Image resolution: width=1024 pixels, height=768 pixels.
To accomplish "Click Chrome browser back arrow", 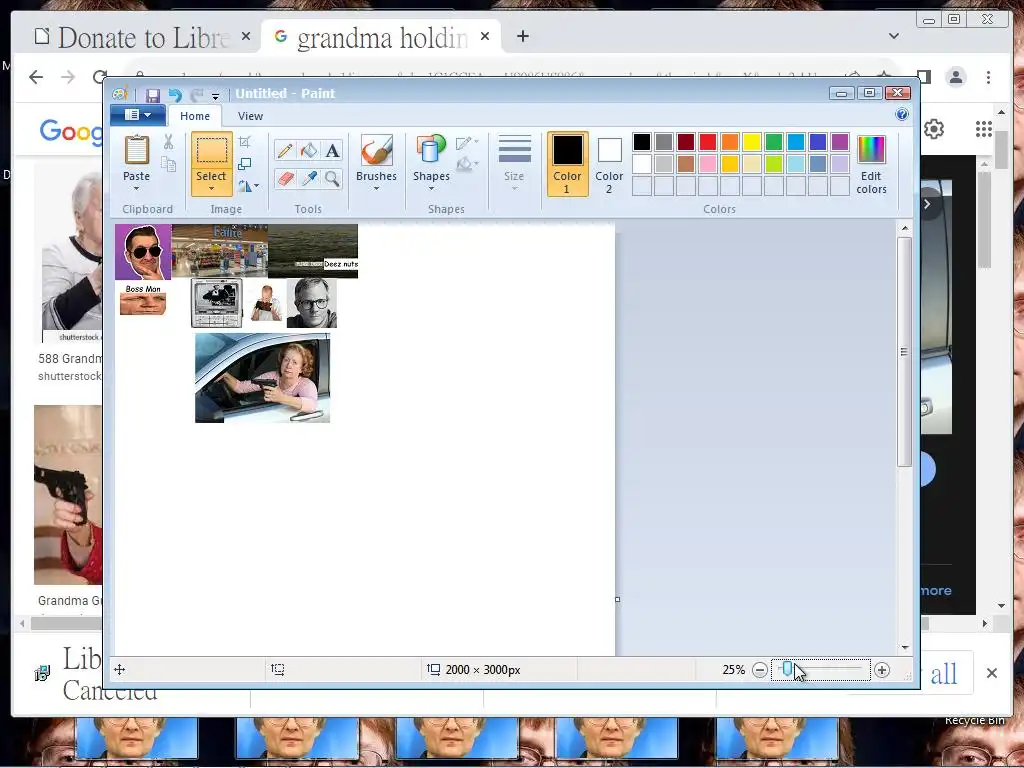I will coord(36,77).
